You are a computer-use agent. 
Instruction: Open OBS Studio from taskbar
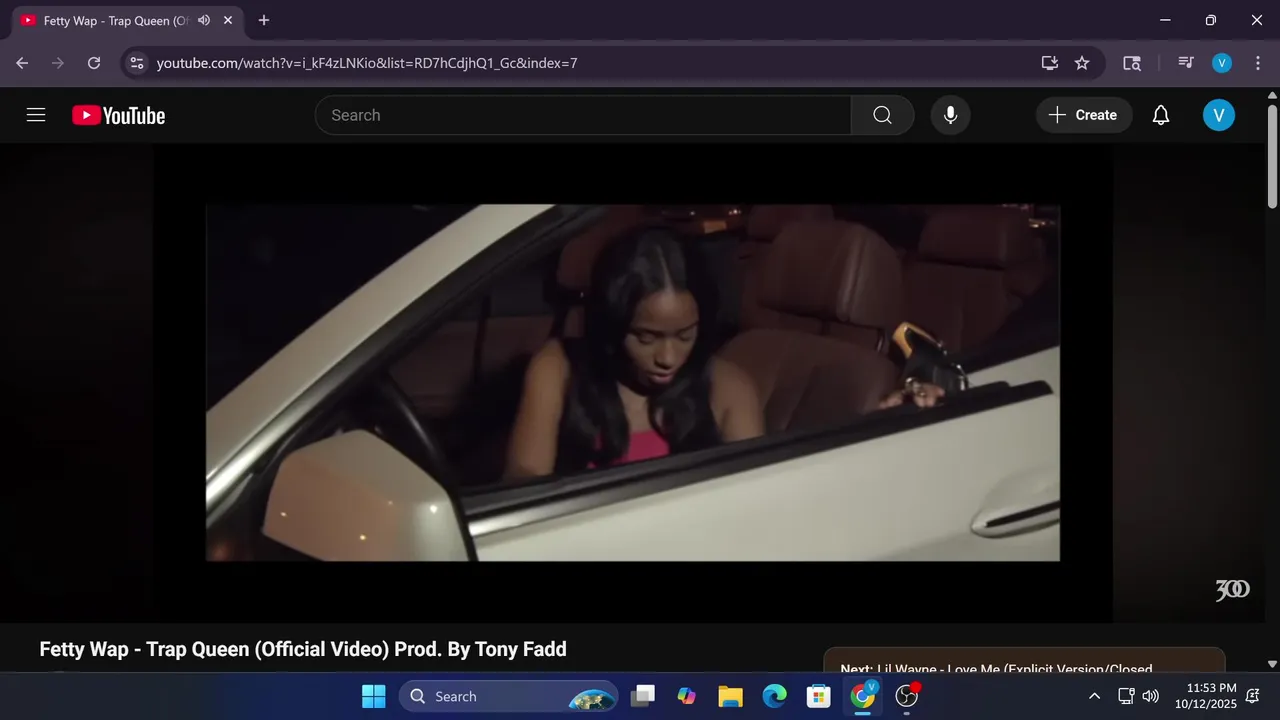click(907, 696)
